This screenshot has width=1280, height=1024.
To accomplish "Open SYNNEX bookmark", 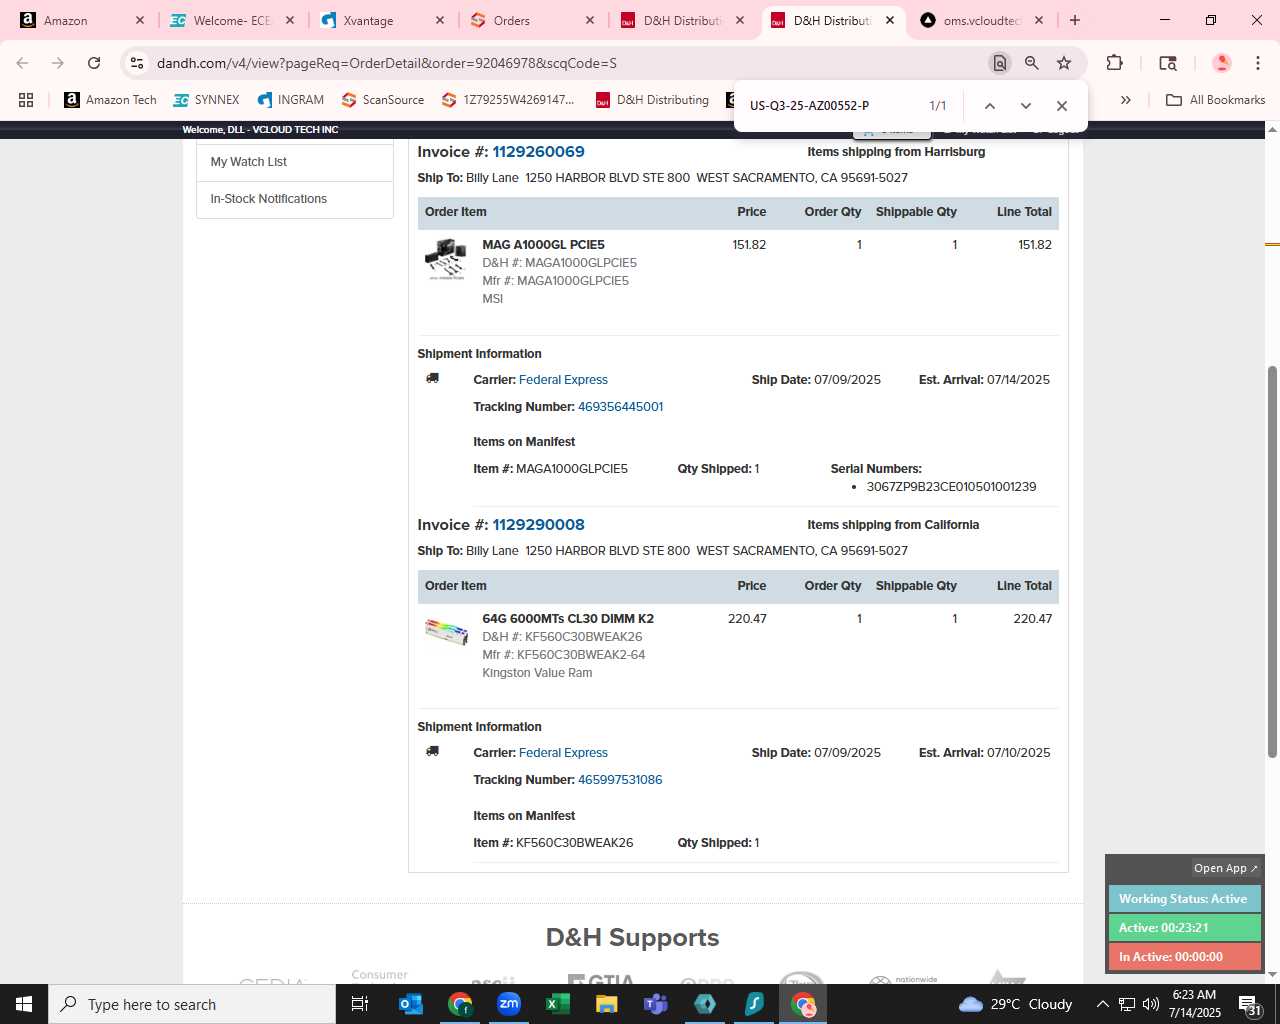I will (206, 100).
